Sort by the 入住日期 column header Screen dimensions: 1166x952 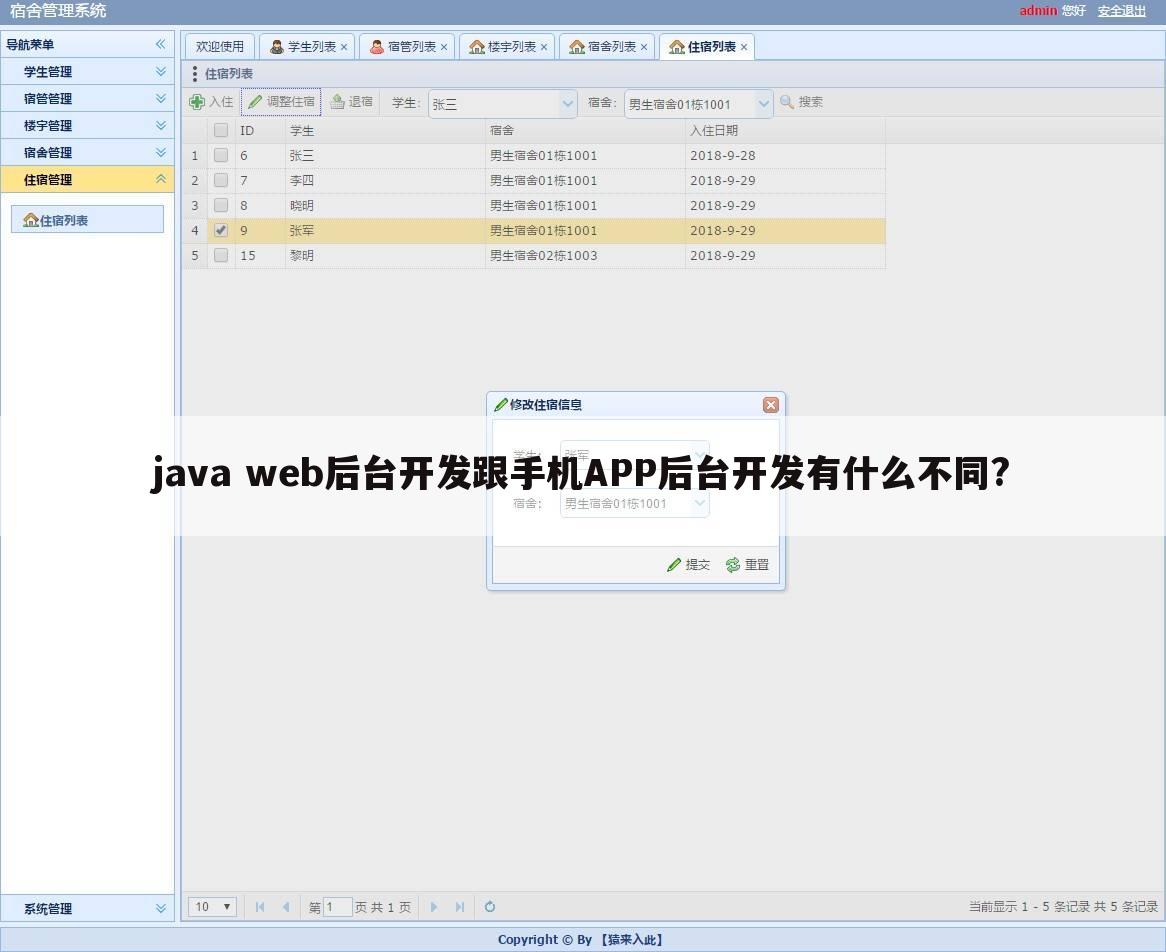(x=785, y=130)
